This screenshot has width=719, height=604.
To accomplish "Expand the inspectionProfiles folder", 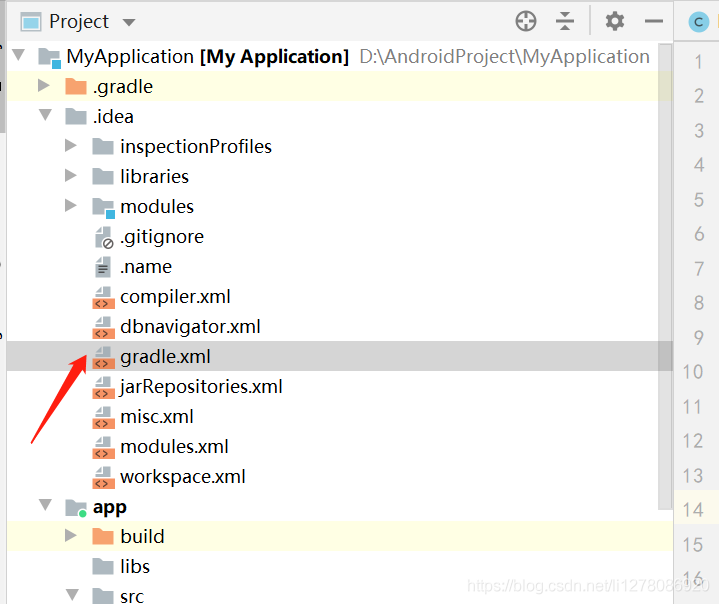I will pyautogui.click(x=71, y=146).
